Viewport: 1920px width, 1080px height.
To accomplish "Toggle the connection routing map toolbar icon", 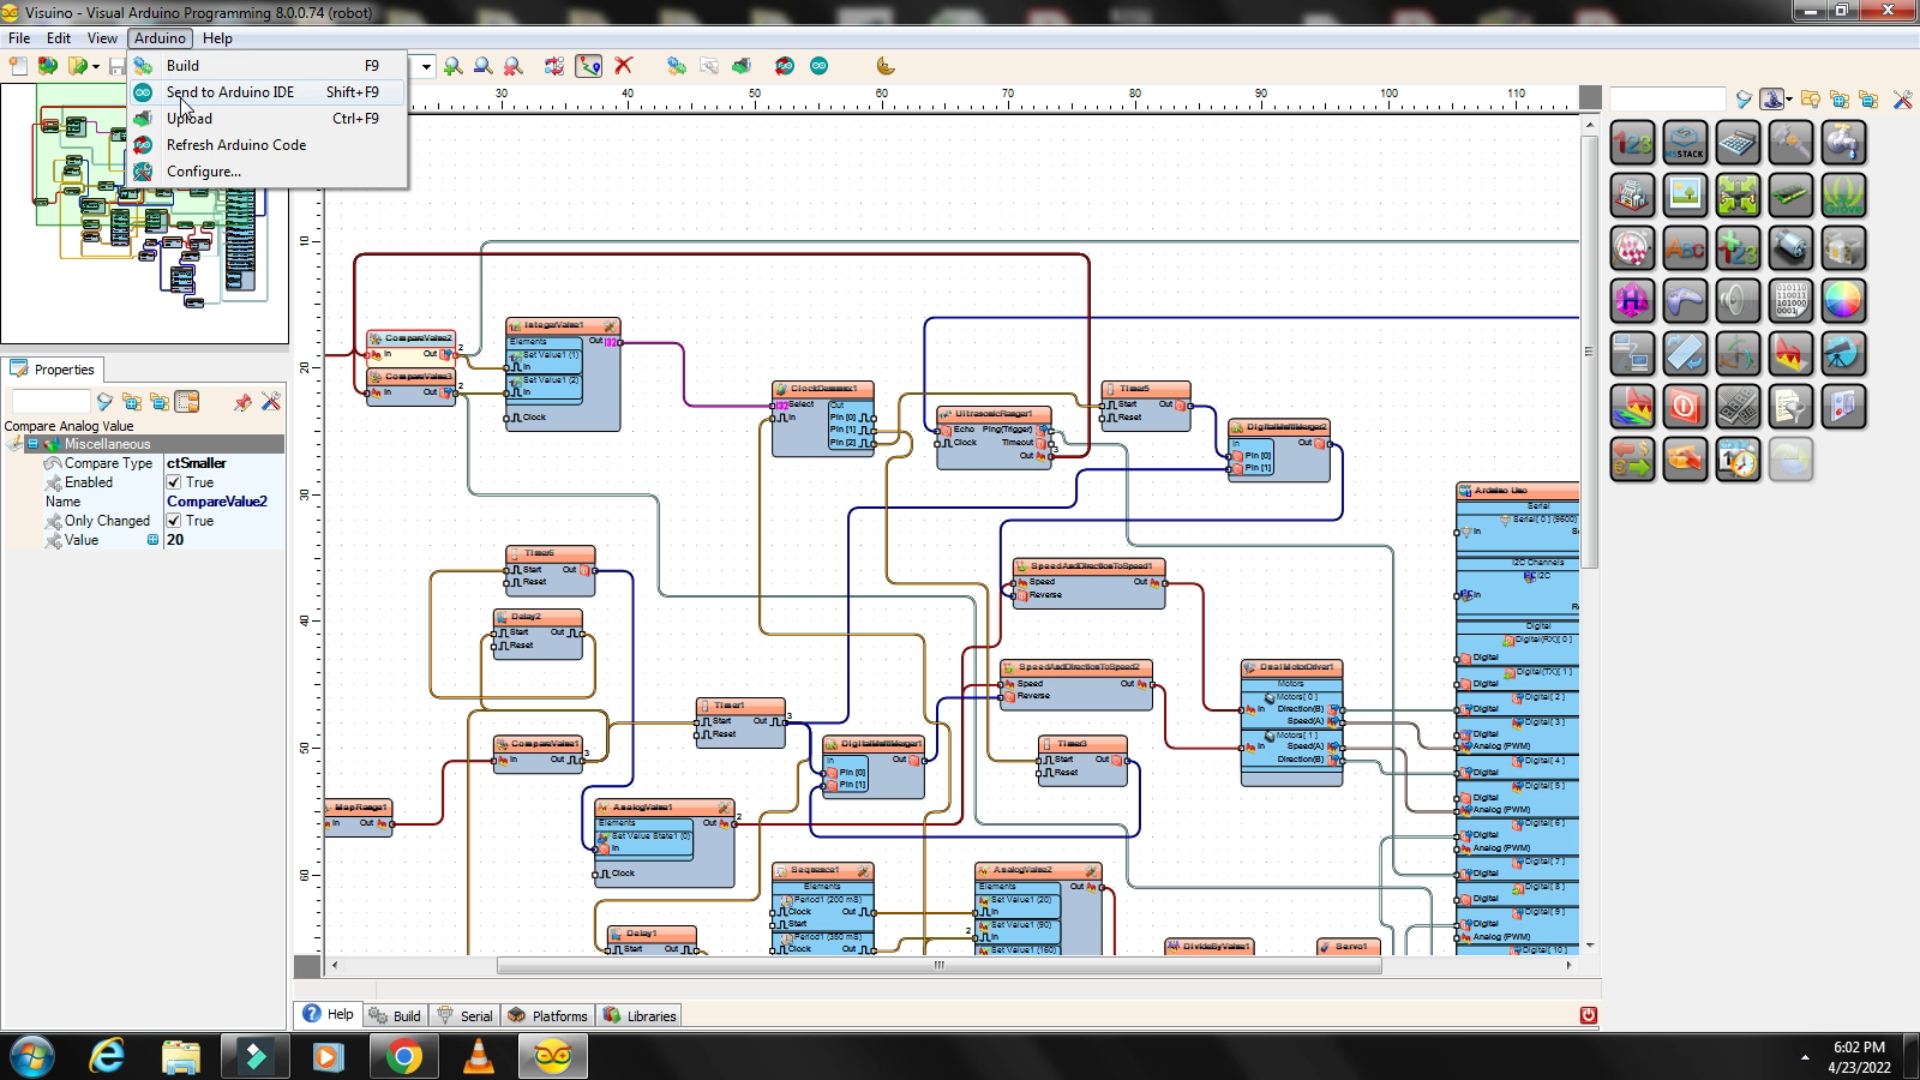I will [589, 66].
